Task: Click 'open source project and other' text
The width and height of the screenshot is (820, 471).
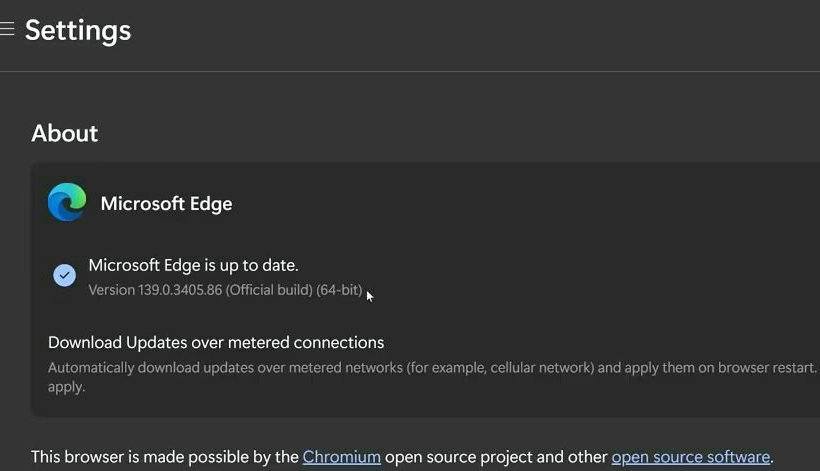Action: (x=496, y=457)
